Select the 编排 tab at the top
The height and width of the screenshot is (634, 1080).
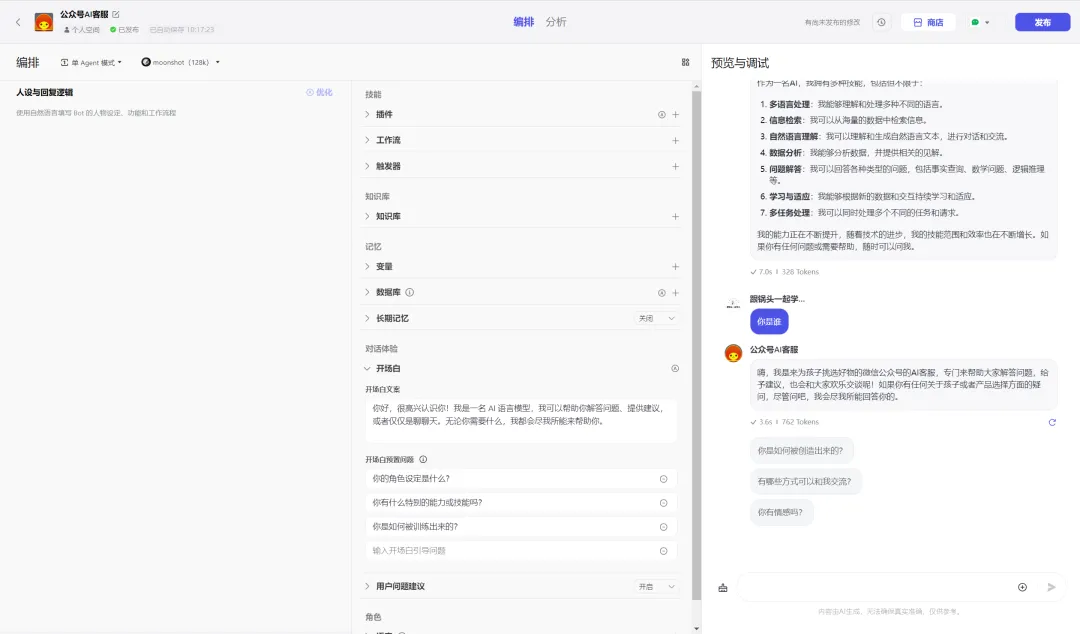tap(523, 22)
